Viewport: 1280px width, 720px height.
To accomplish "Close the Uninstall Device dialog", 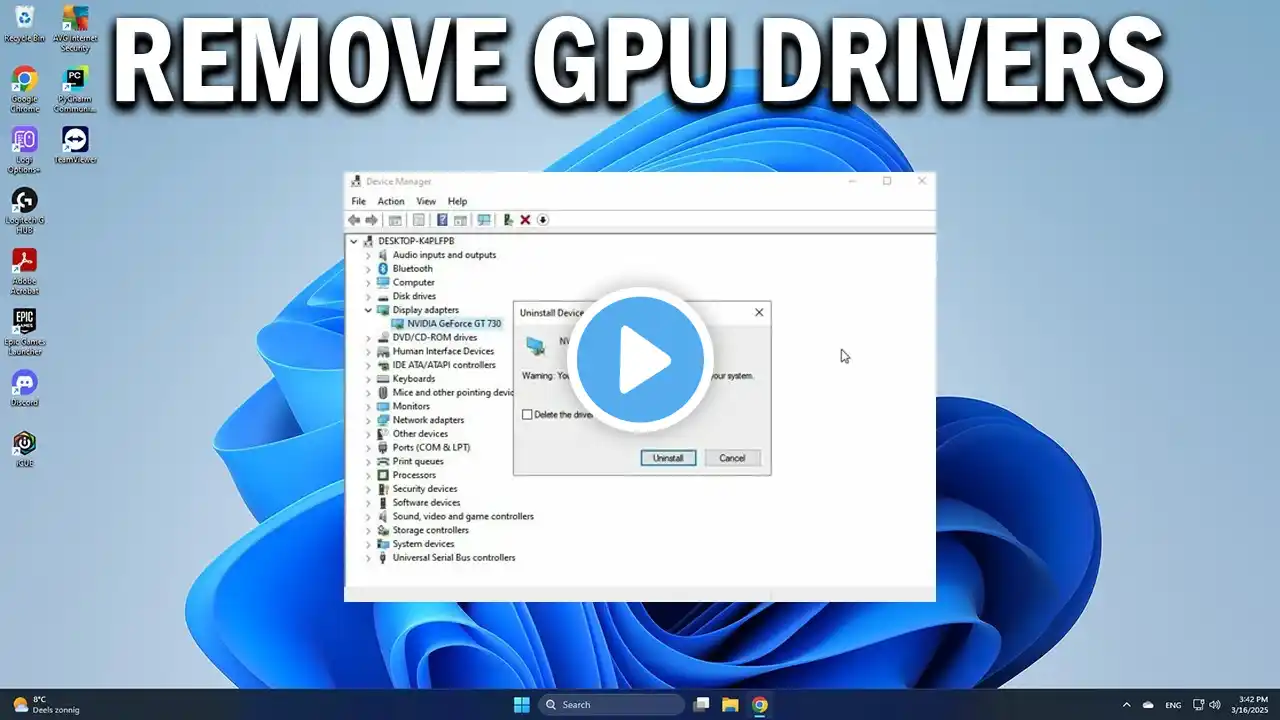I will [759, 312].
